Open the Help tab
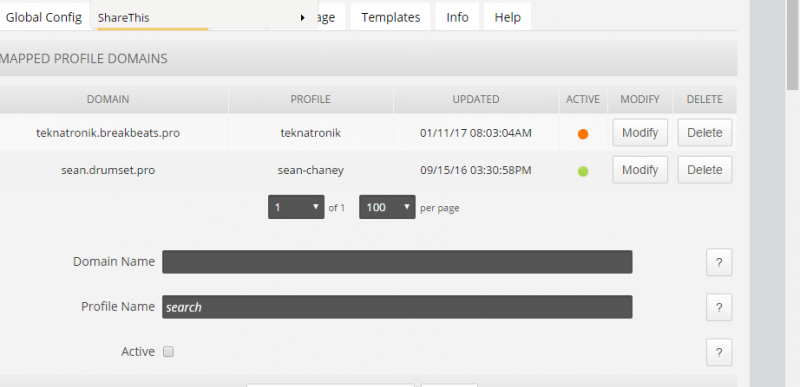800x387 pixels. point(507,17)
